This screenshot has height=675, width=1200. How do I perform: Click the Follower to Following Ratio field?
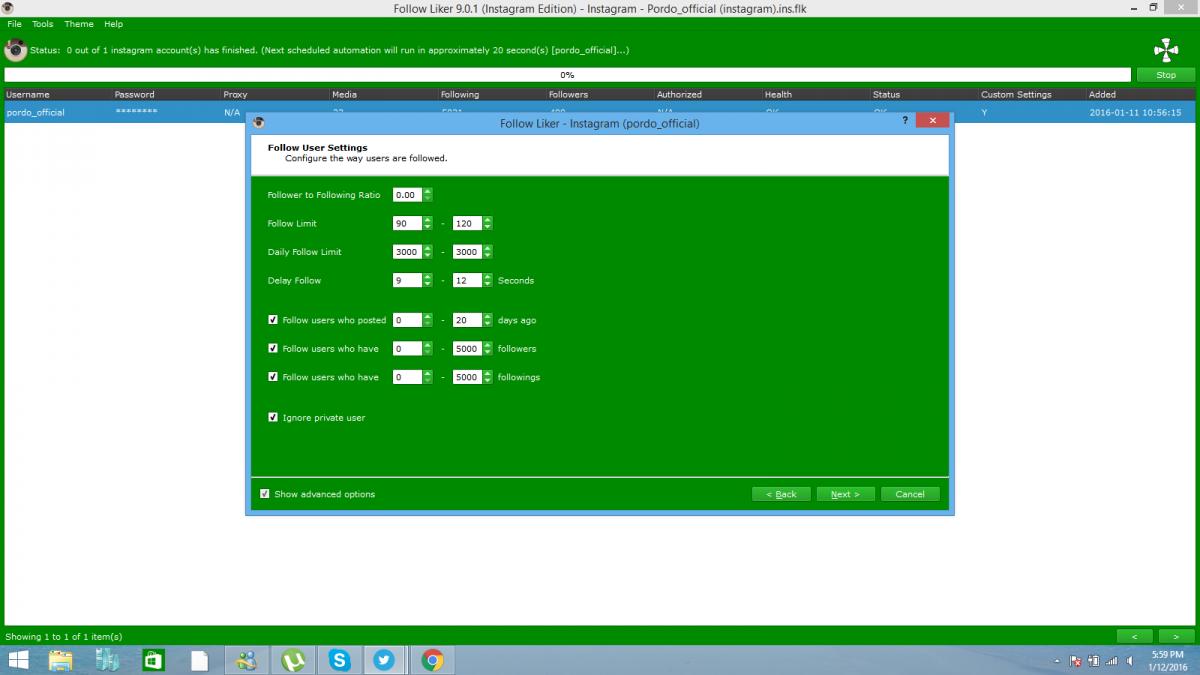point(408,195)
